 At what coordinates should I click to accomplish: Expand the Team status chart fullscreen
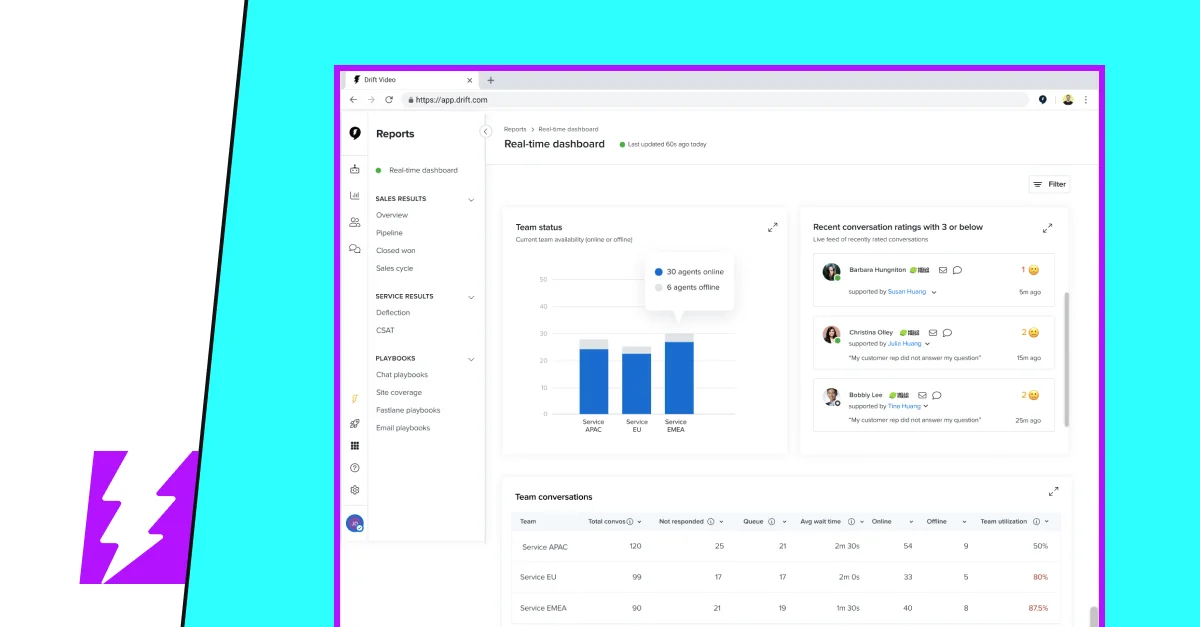(x=772, y=227)
